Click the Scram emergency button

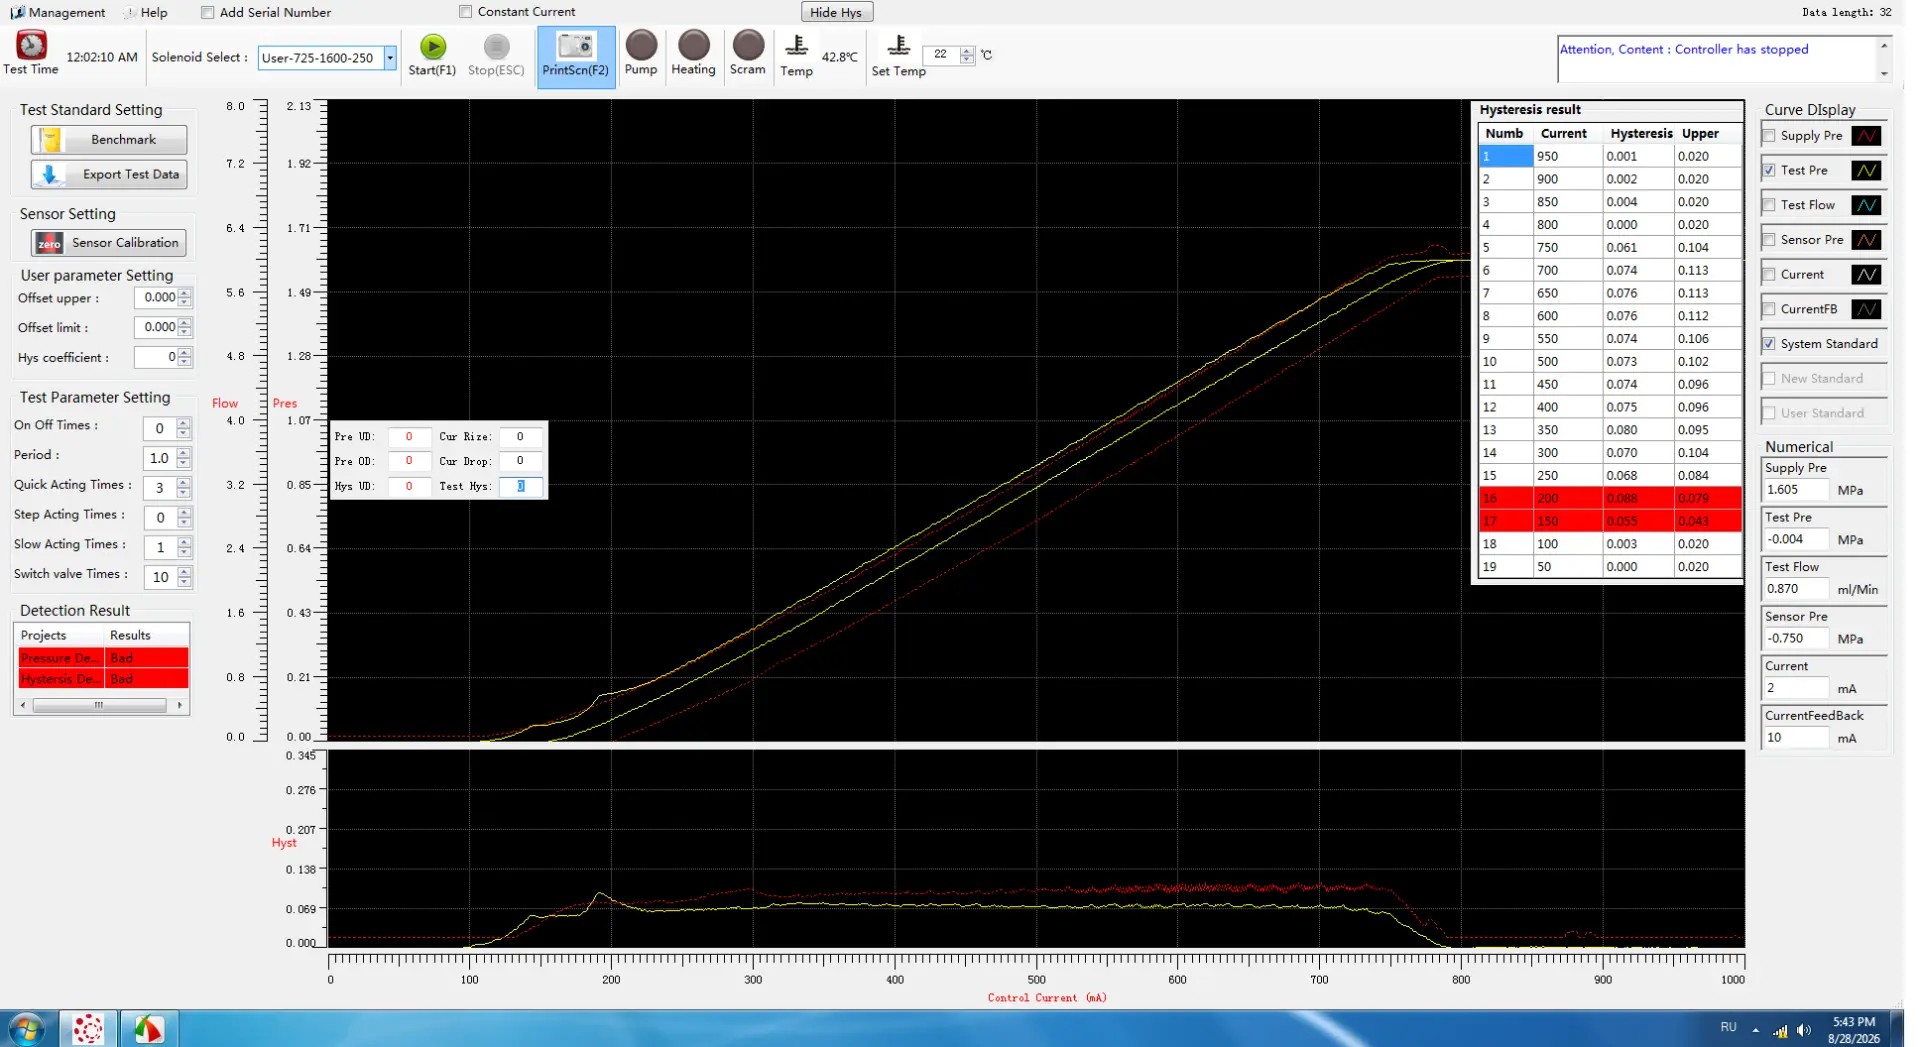click(x=747, y=46)
